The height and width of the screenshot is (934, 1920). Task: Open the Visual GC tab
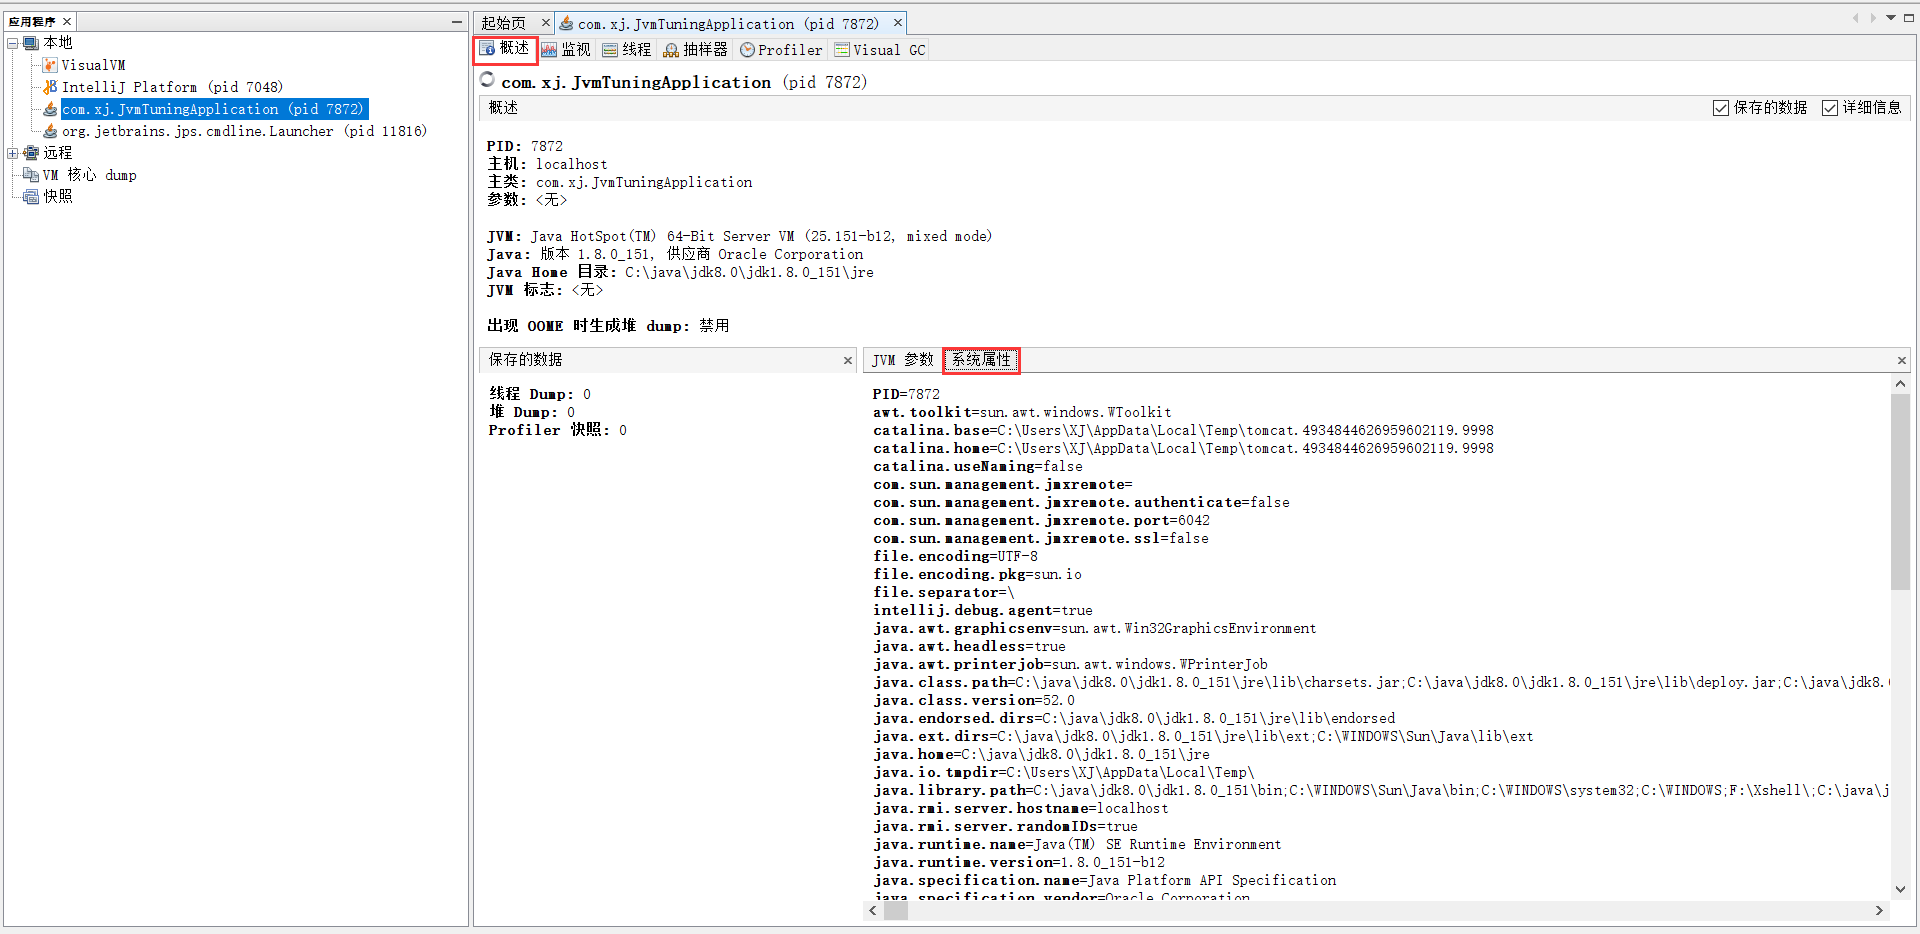[x=880, y=49]
